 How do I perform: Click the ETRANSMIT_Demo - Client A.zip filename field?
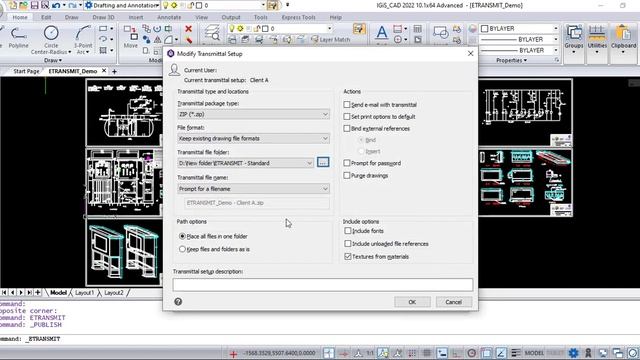[257, 203]
